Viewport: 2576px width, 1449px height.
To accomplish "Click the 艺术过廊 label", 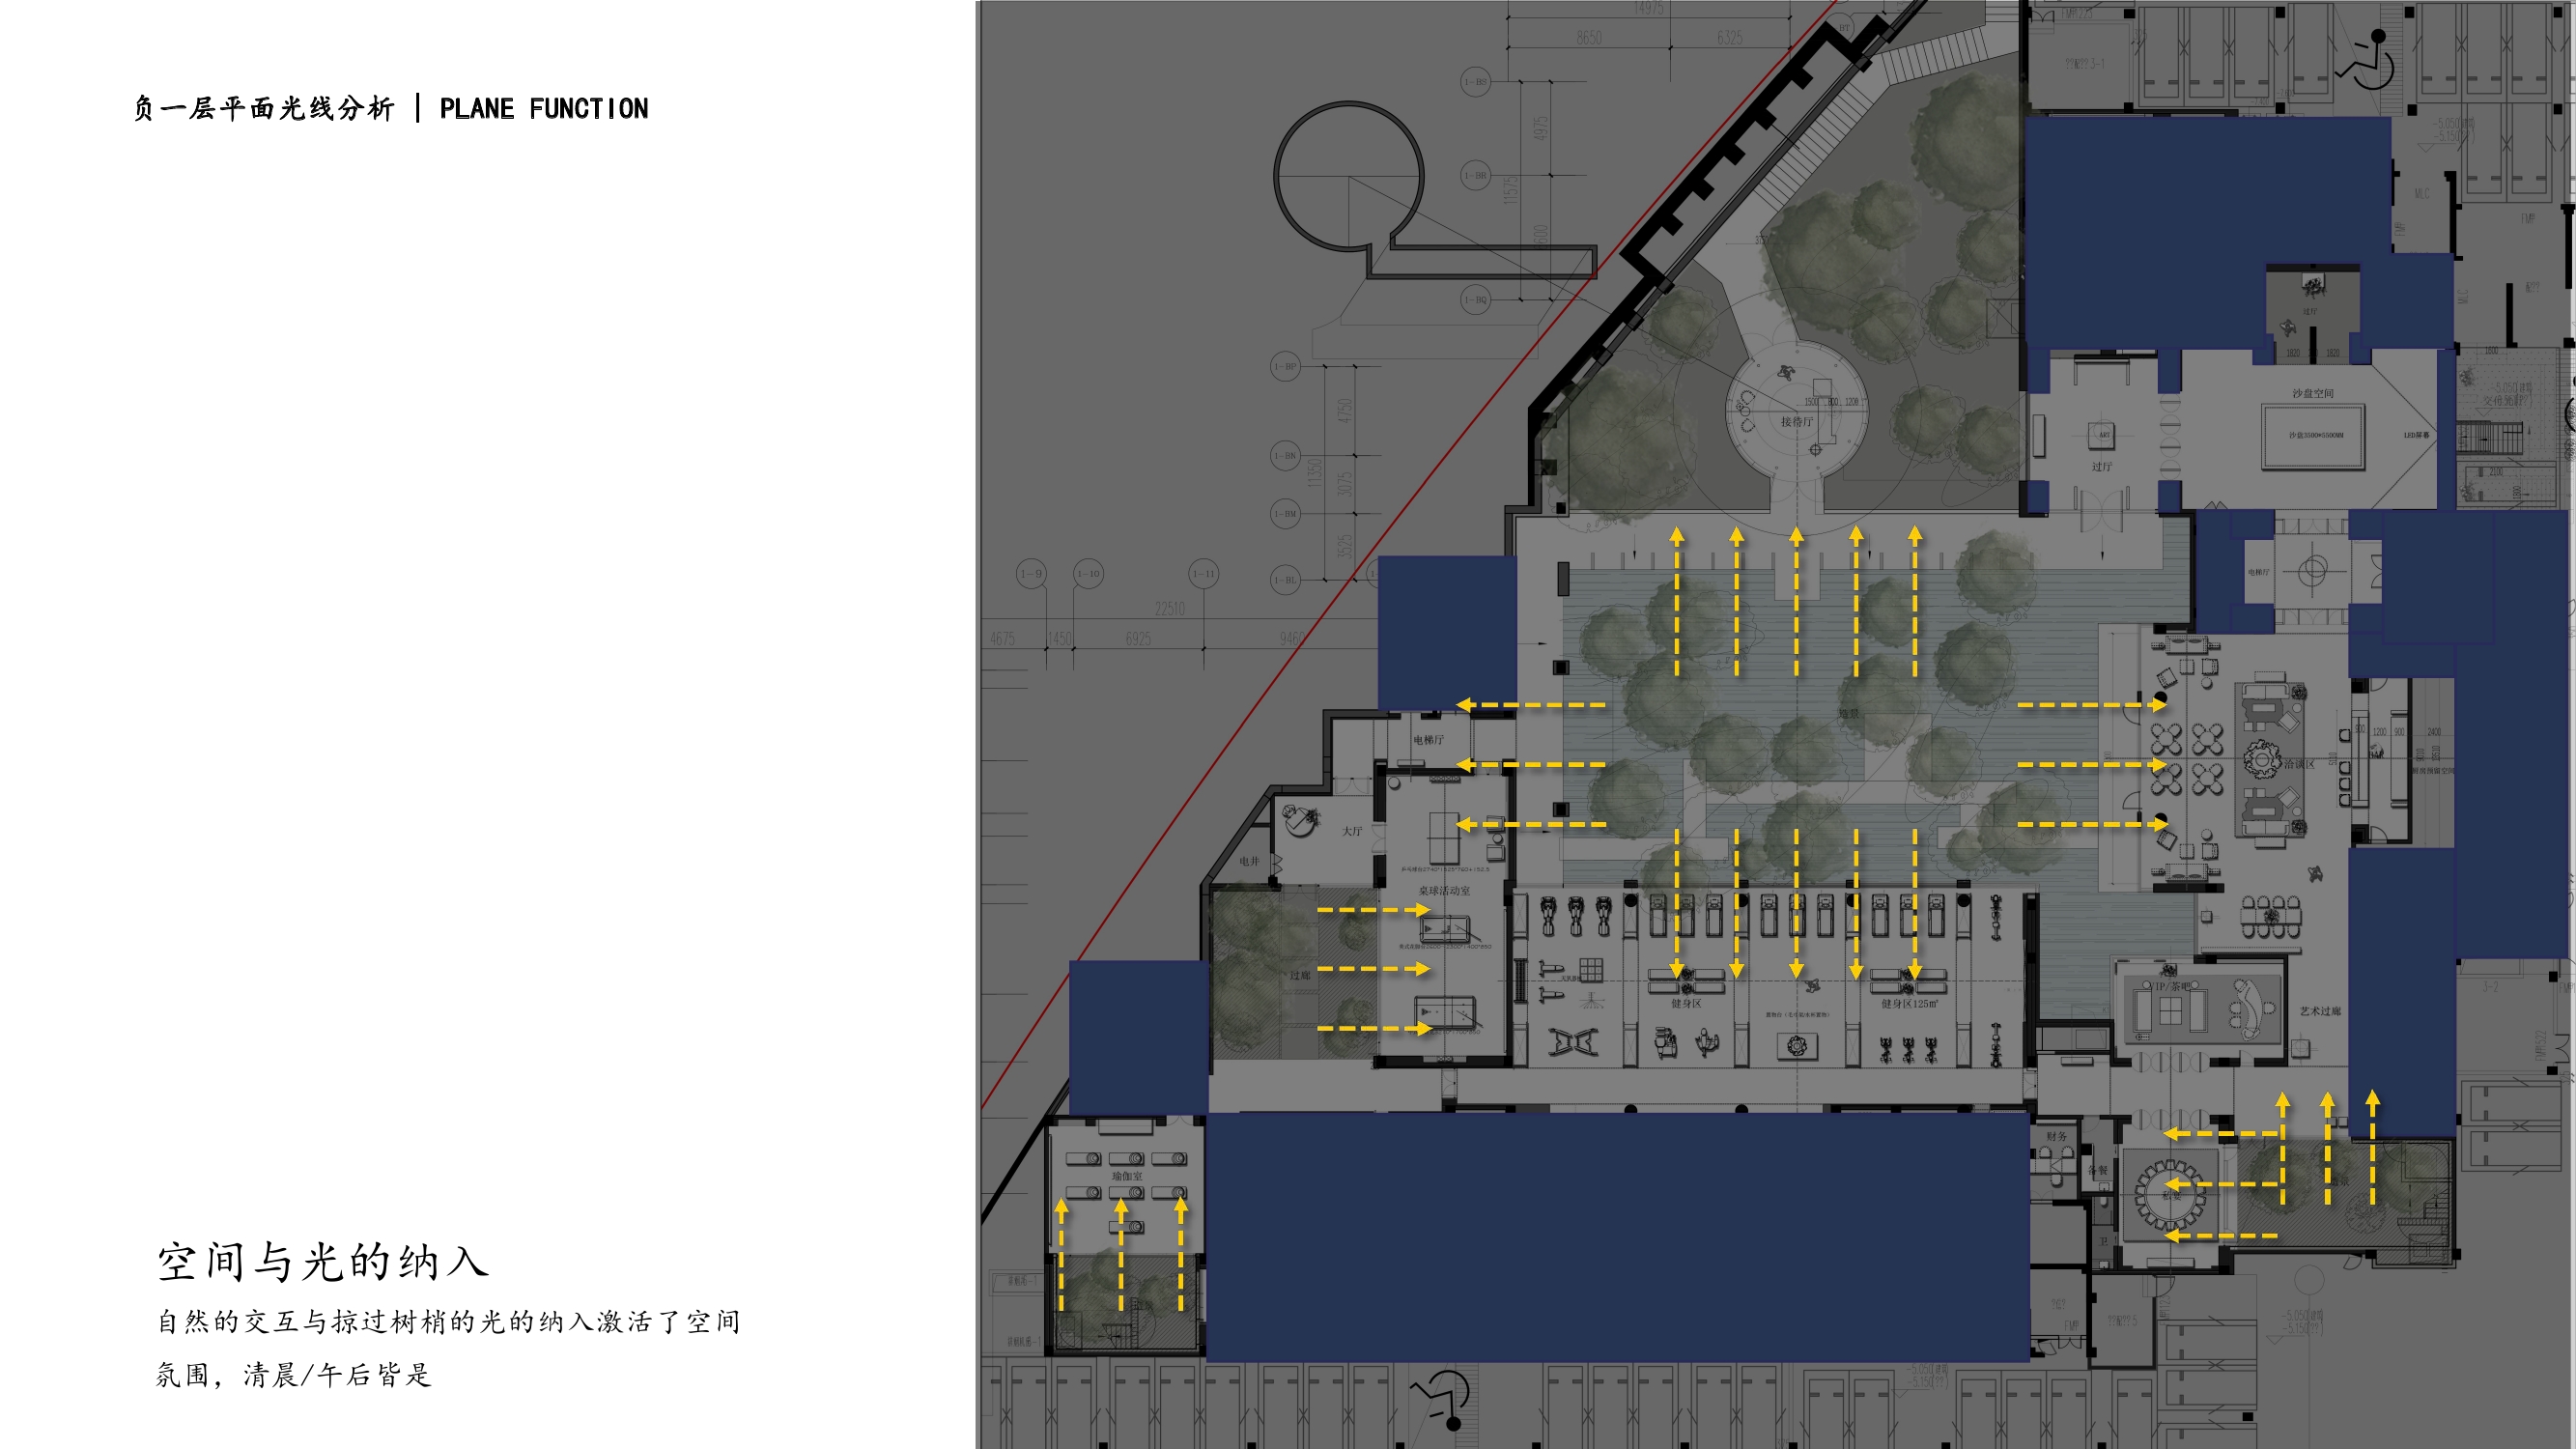I will tap(2319, 1011).
